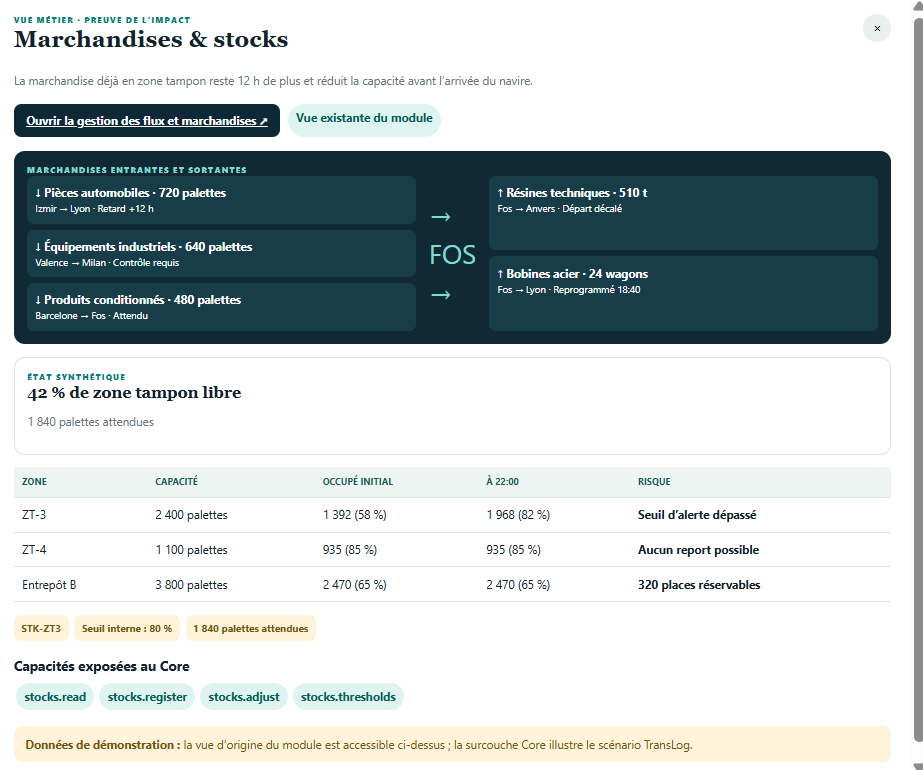
Task: Click the CAPACITÉ column header
Action: (x=177, y=482)
